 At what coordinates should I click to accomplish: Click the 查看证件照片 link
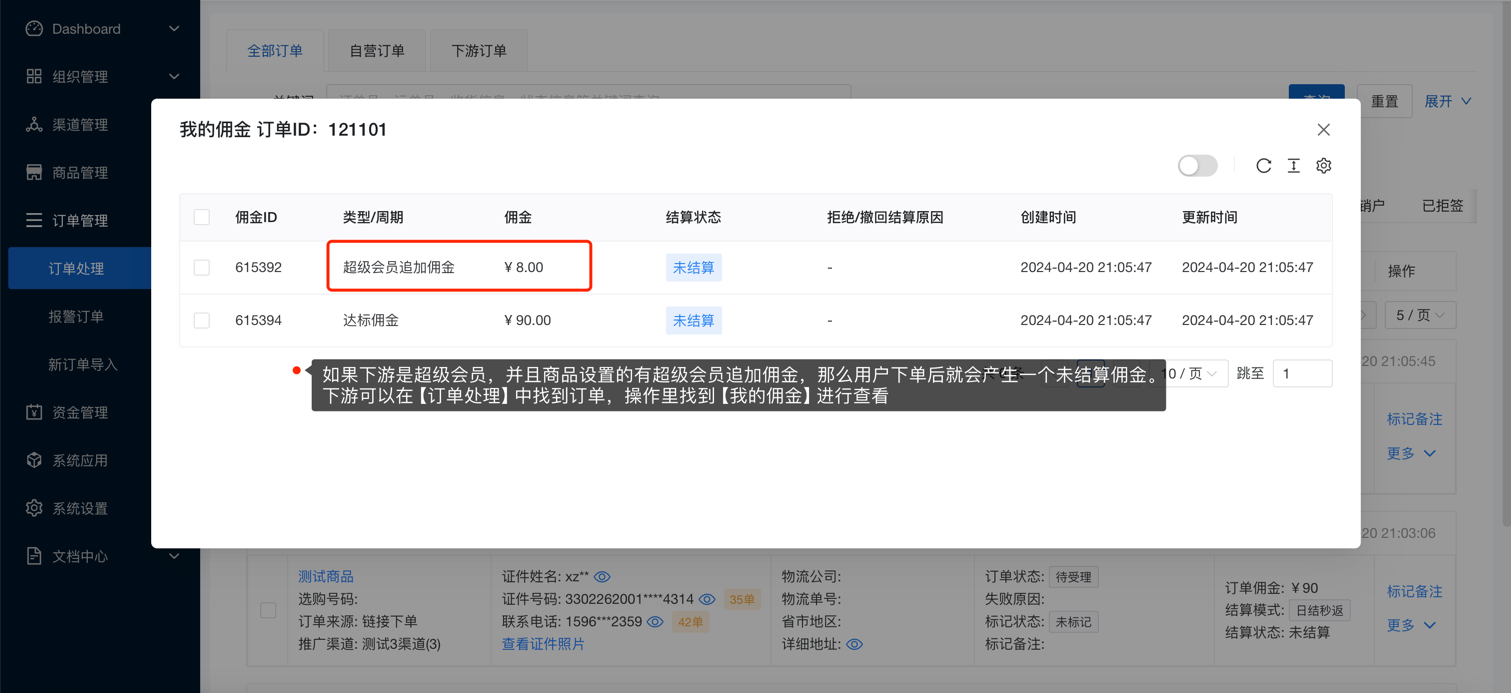pyautogui.click(x=543, y=645)
